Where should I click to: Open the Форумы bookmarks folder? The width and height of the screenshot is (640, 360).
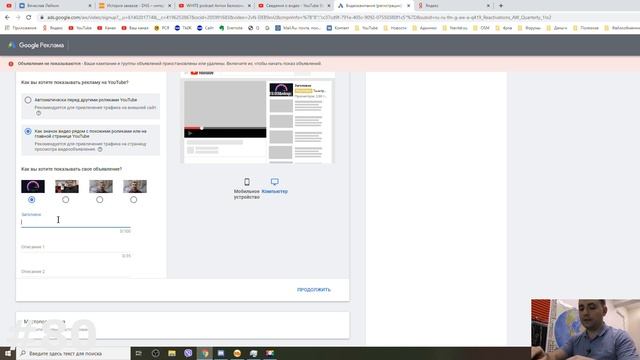point(529,28)
